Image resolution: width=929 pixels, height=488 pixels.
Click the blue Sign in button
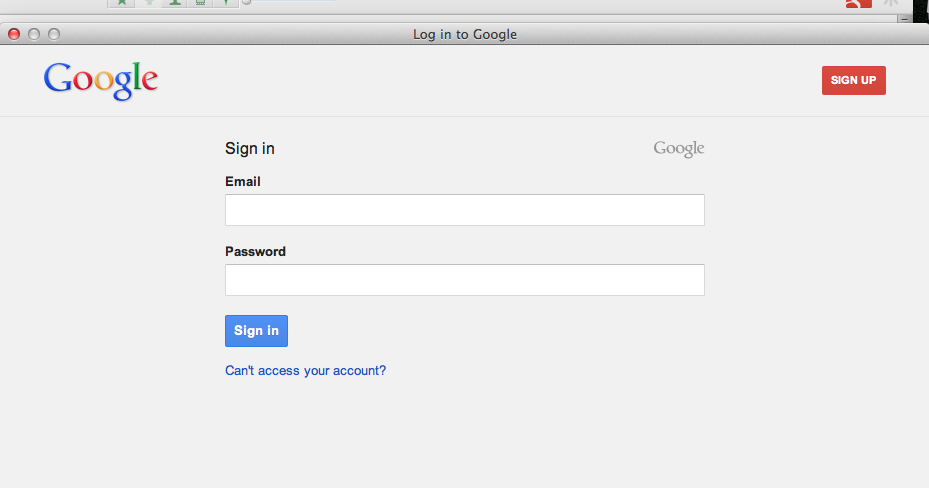tap(257, 331)
